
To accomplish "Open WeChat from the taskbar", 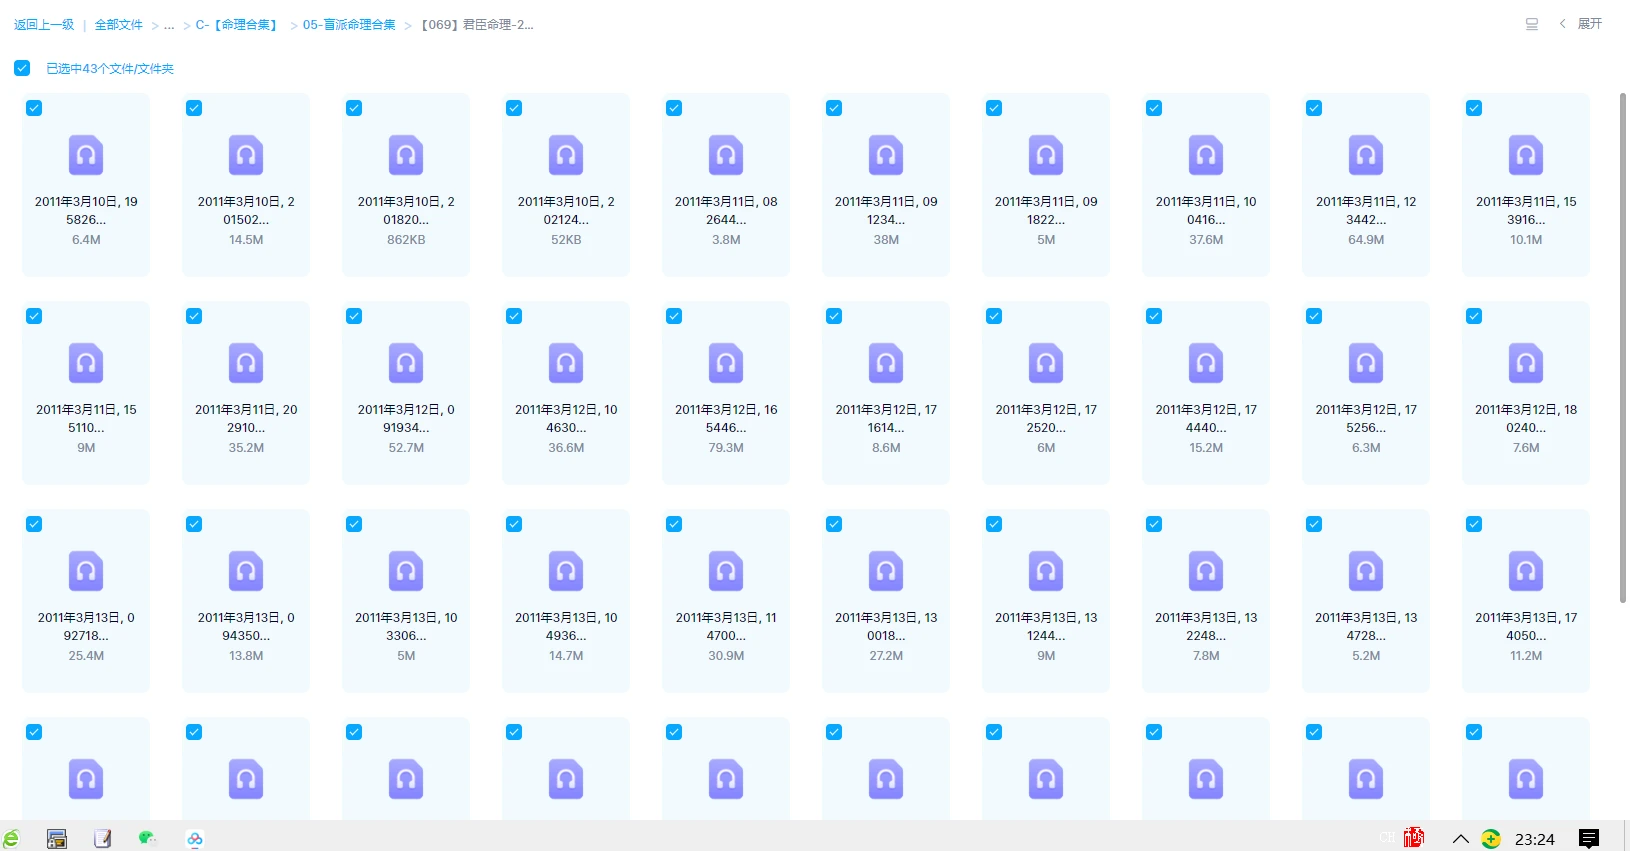I will coord(148,839).
